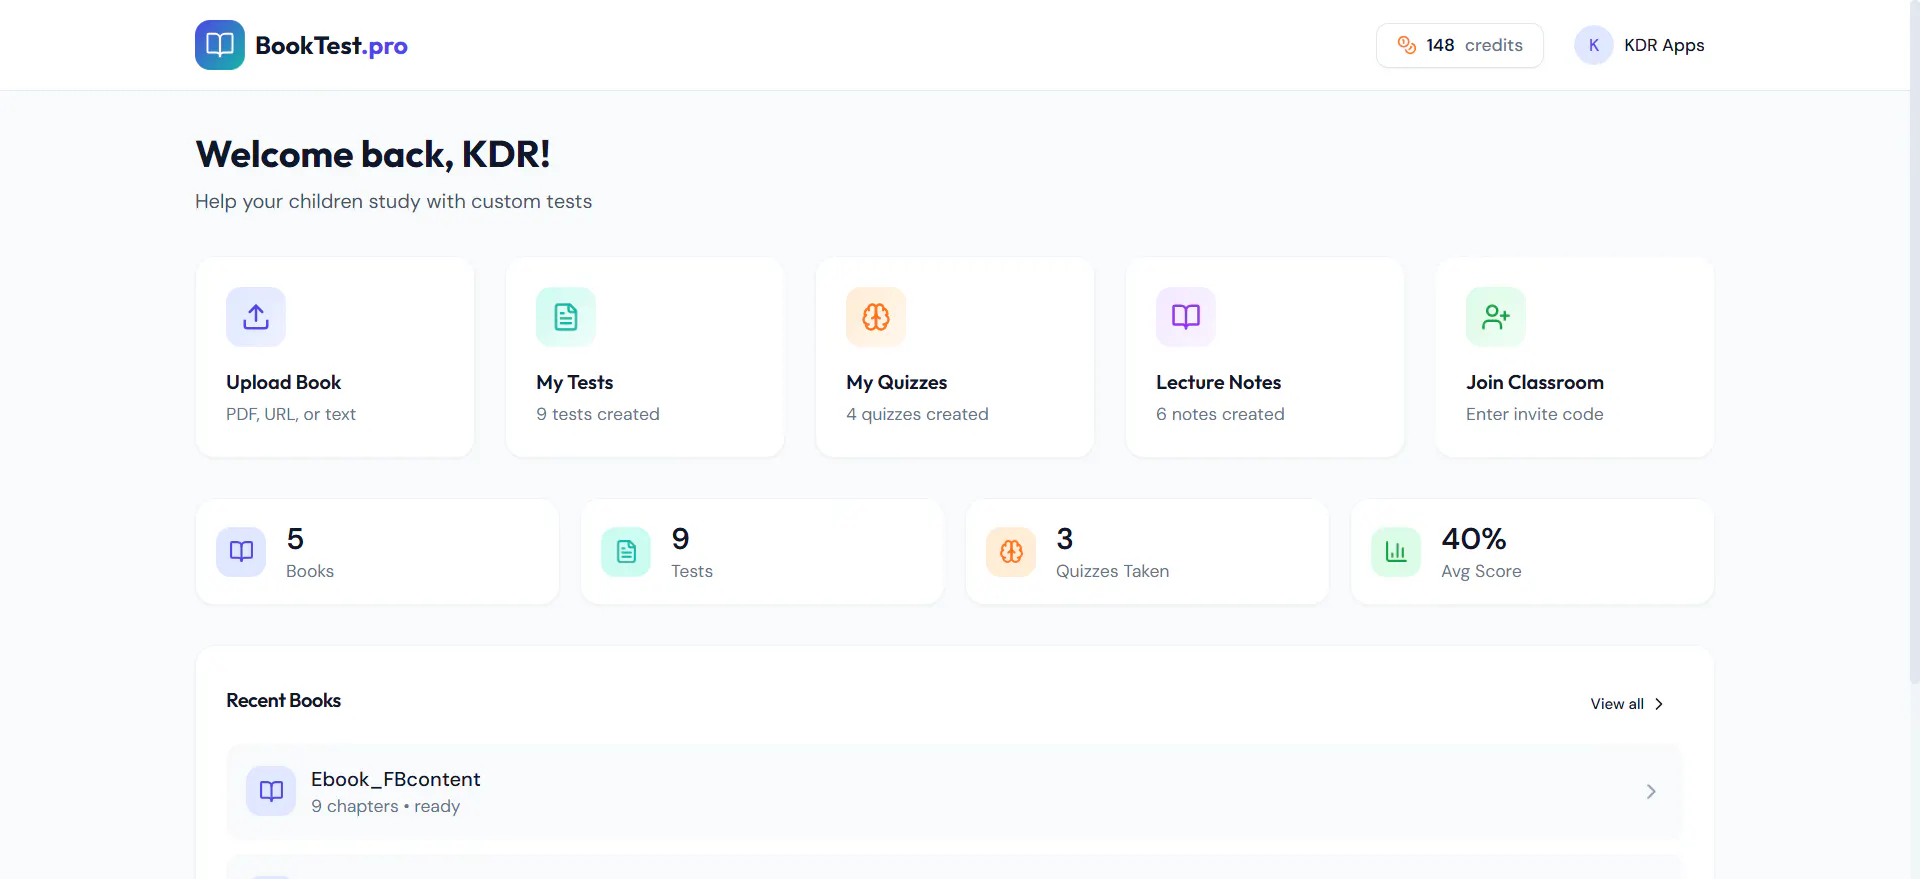Open the BookTest.pro brand name link

tap(331, 46)
